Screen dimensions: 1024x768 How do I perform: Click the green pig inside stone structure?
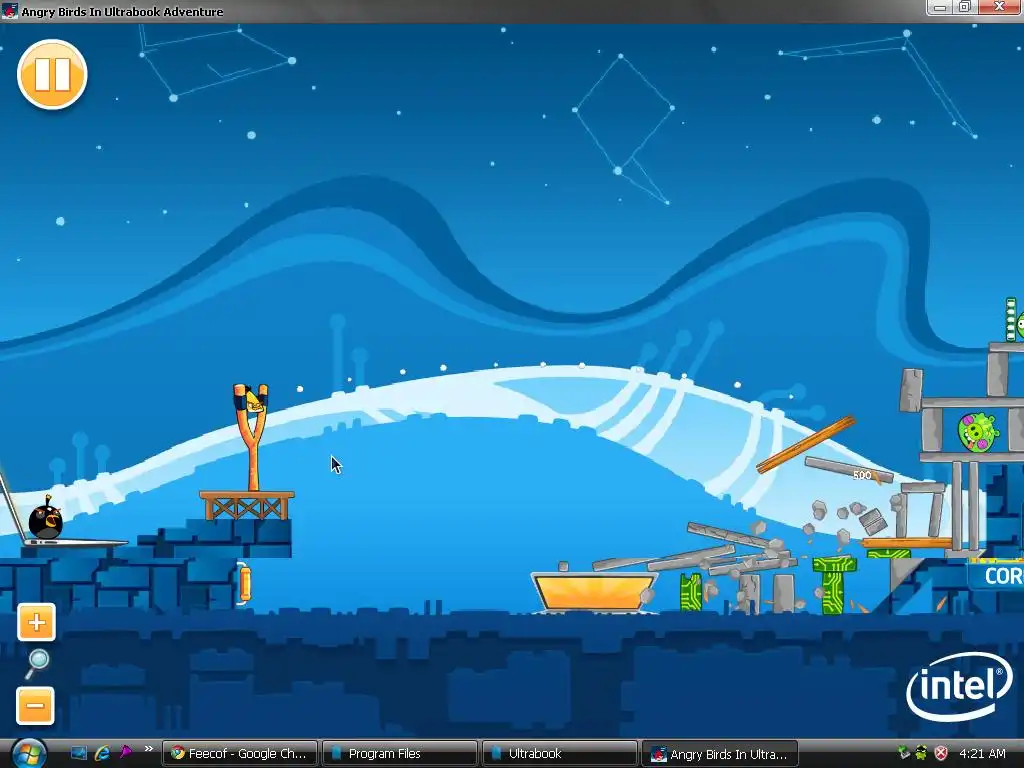[978, 432]
